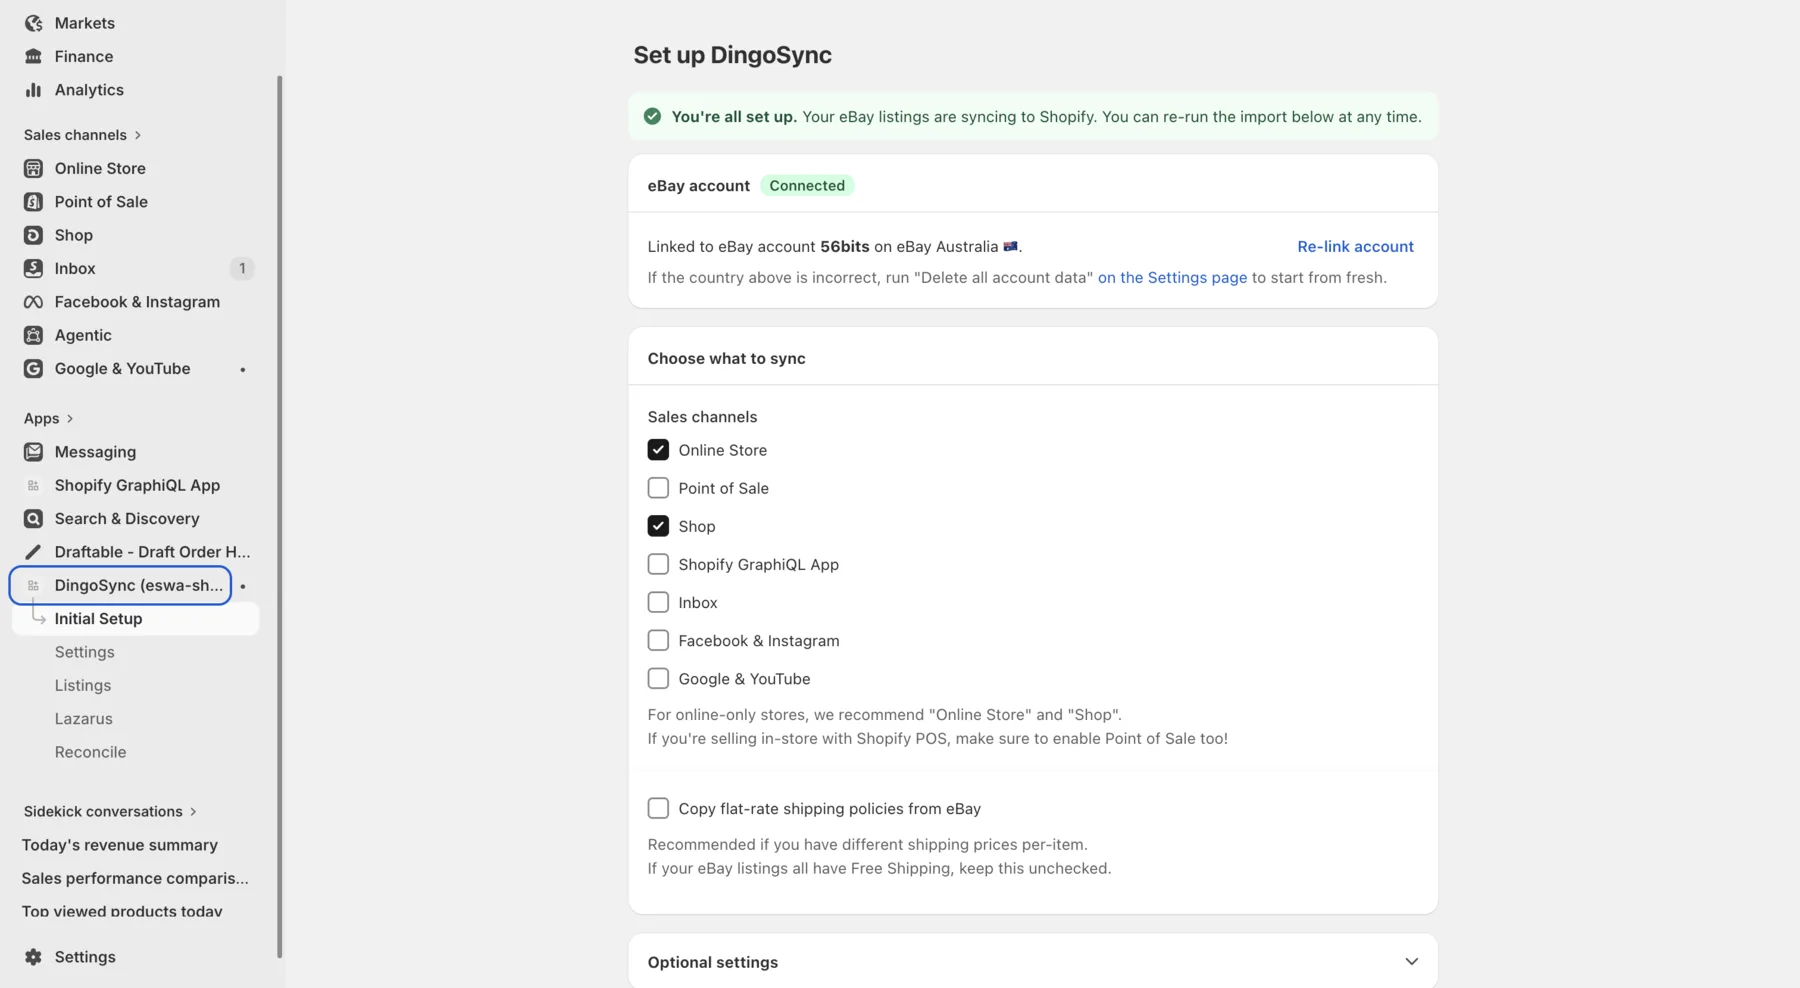1800x988 pixels.
Task: Open the Facebook & Instagram Meta icon
Action: 33,302
